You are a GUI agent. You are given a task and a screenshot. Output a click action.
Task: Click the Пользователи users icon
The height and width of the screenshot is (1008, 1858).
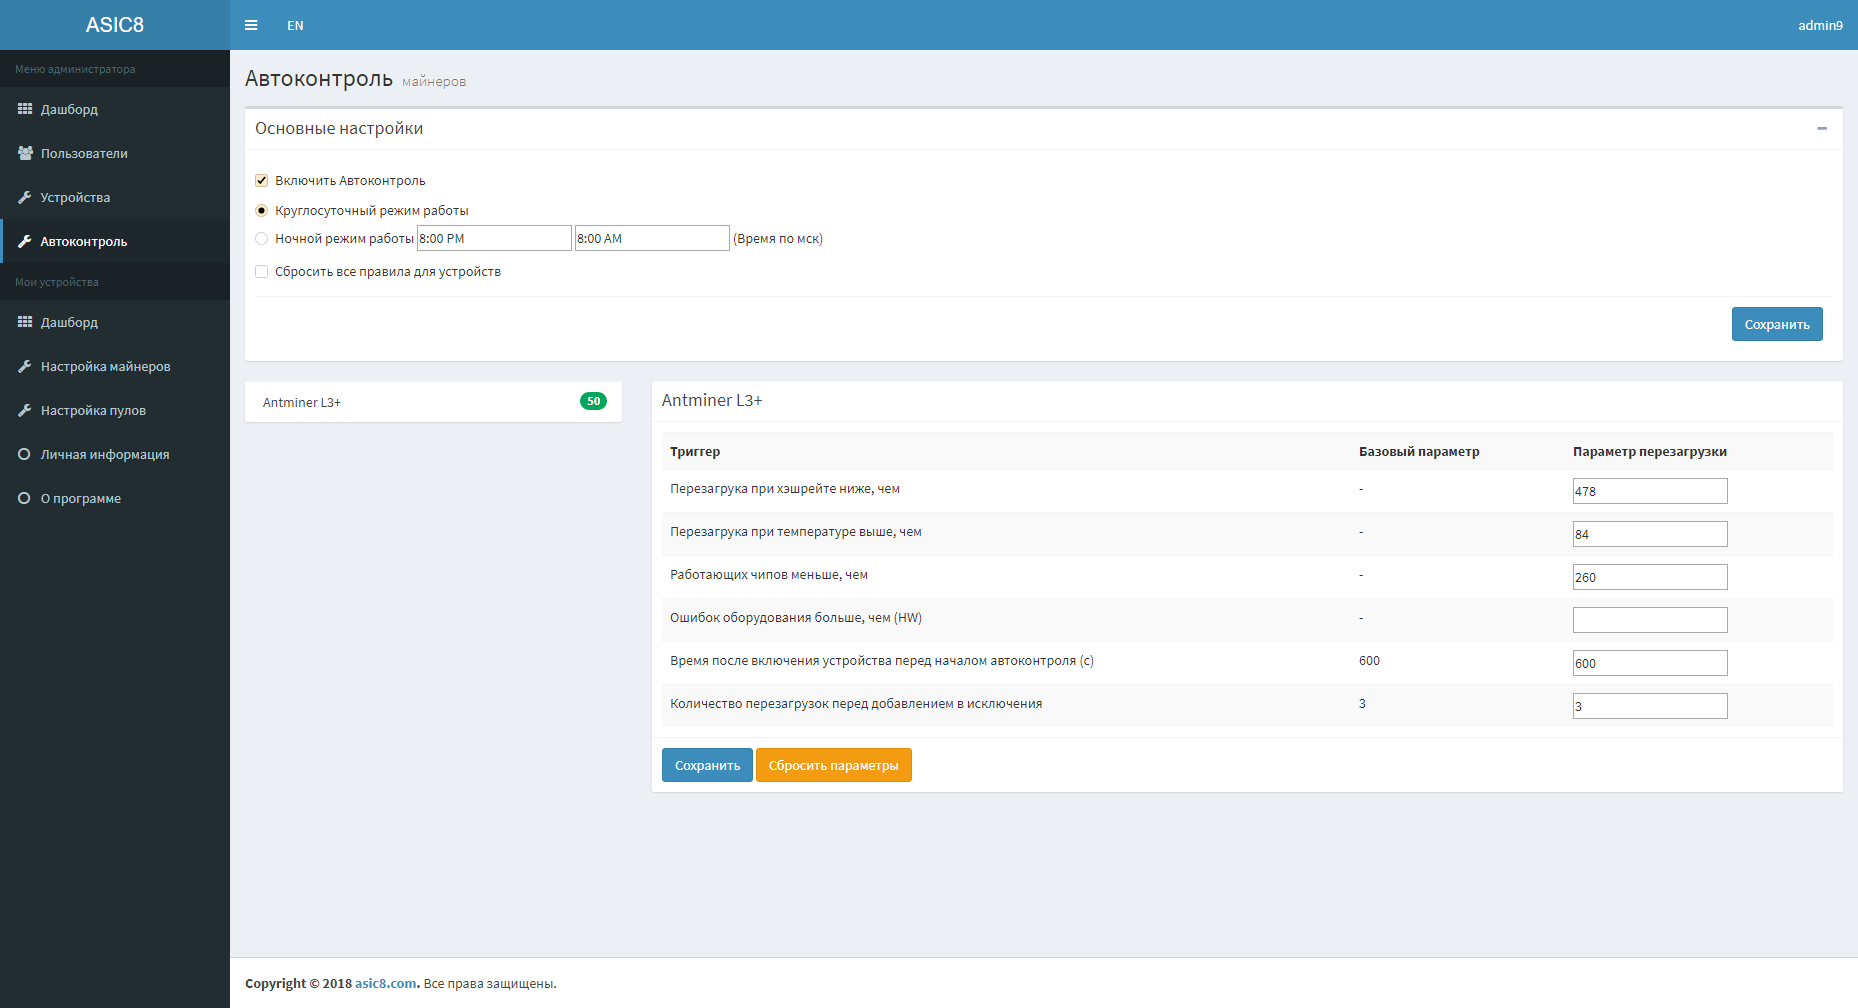pos(25,153)
